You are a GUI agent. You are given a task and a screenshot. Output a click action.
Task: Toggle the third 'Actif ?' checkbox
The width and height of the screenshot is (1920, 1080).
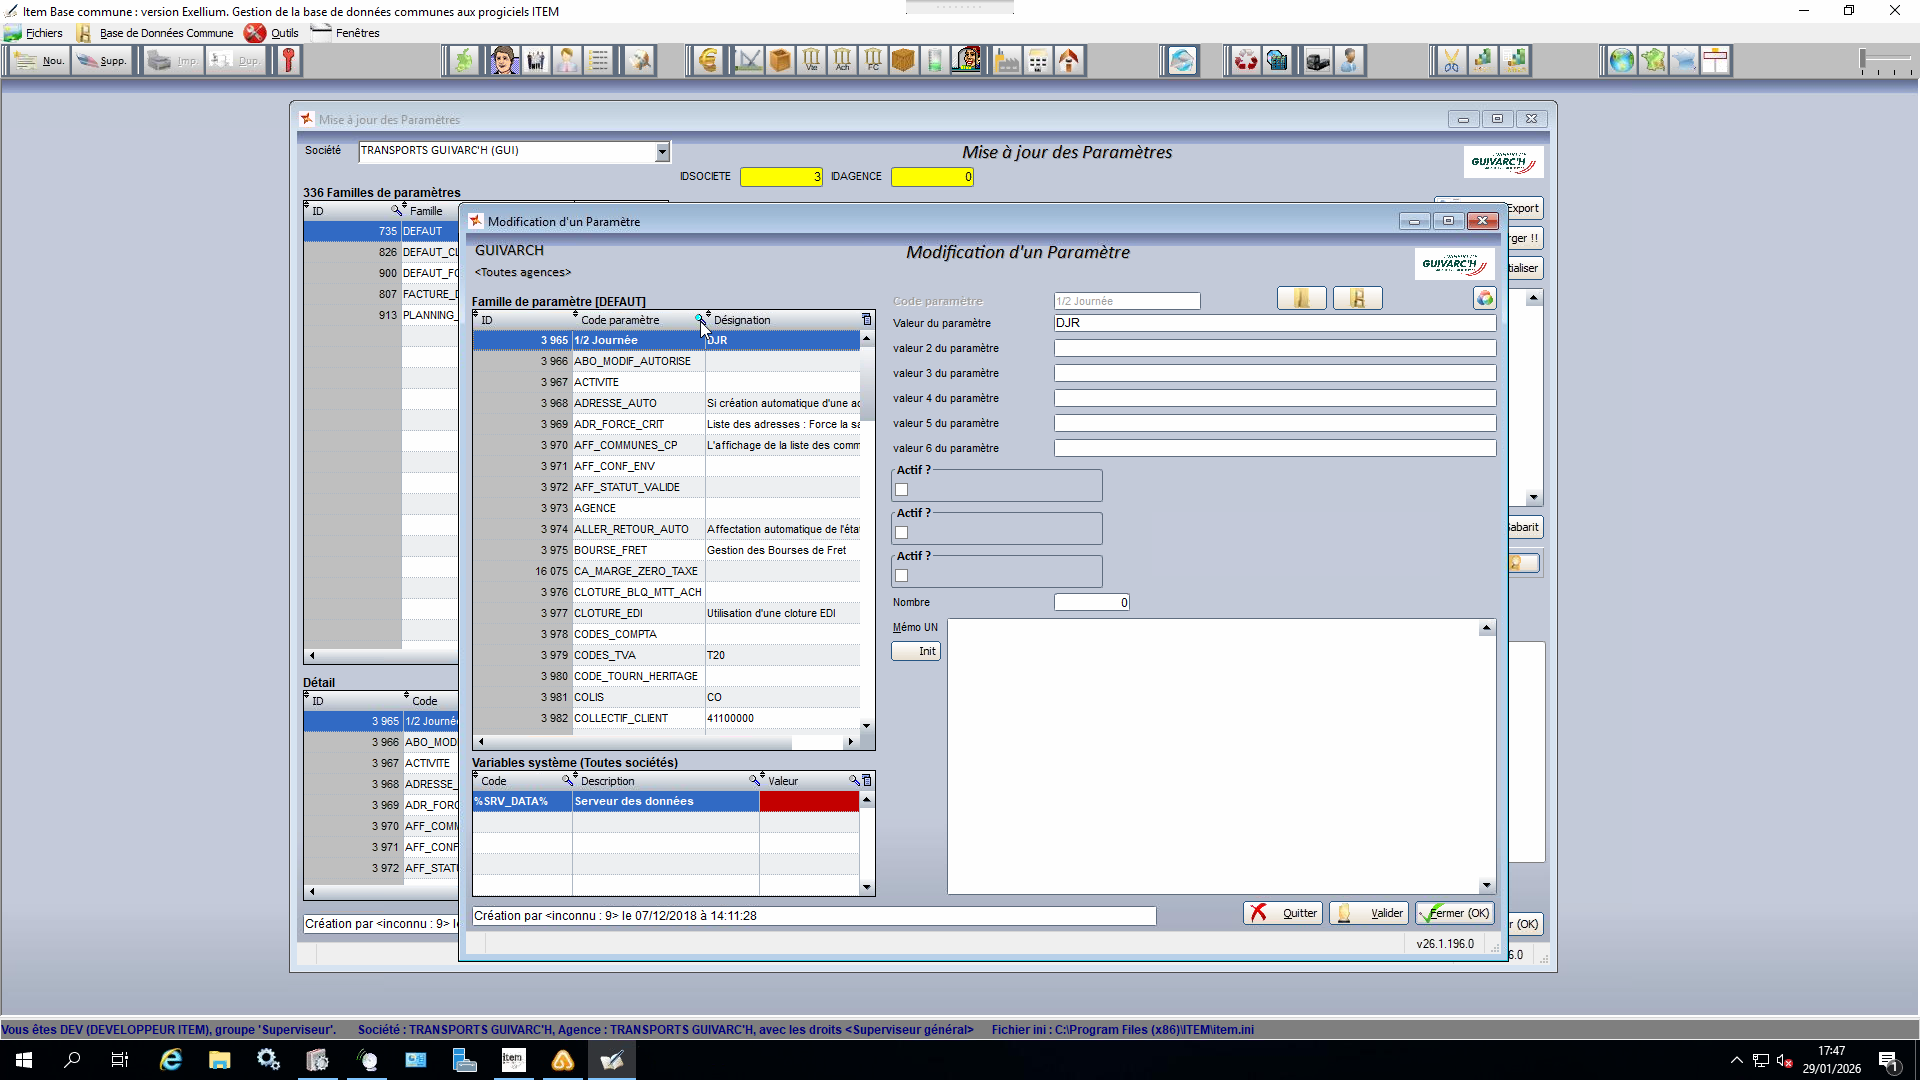pyautogui.click(x=902, y=576)
